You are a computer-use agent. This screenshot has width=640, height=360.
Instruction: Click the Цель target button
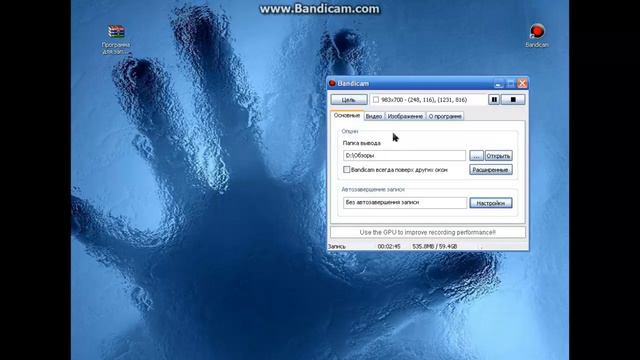[349, 100]
